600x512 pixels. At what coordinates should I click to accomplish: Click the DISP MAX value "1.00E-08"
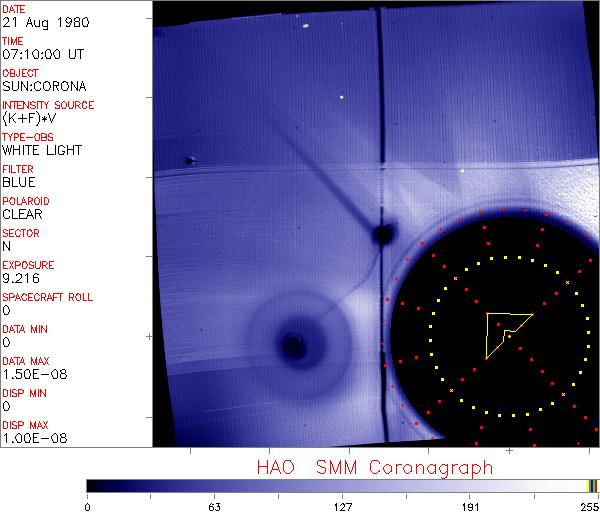tap(30, 438)
